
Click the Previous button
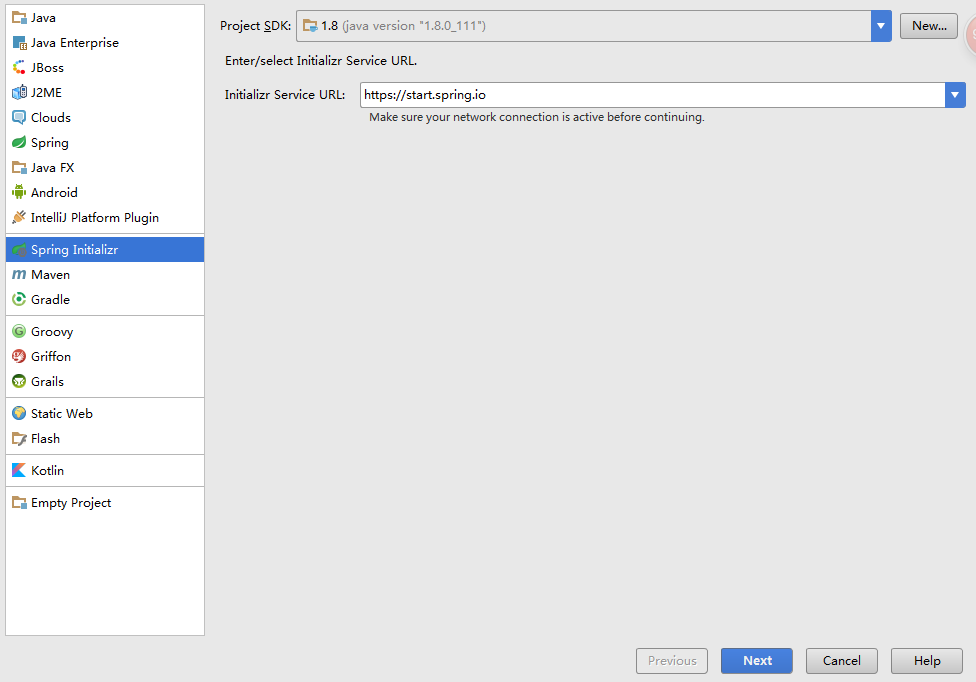672,661
